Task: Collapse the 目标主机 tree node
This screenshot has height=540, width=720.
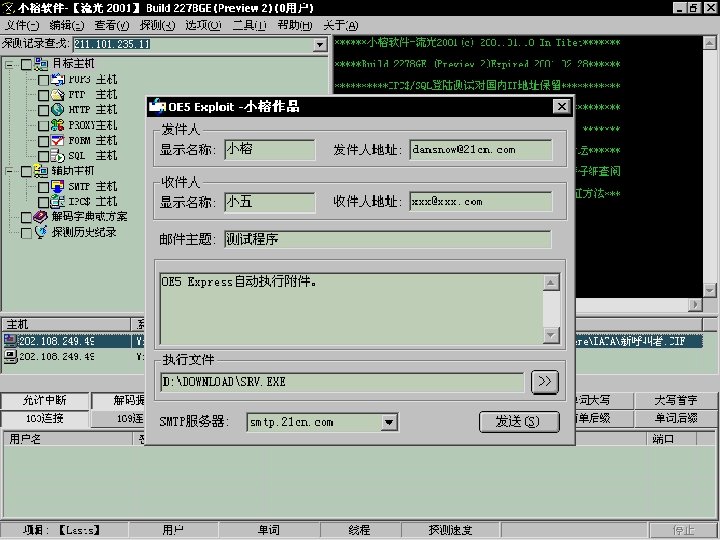Action: pyautogui.click(x=10, y=65)
